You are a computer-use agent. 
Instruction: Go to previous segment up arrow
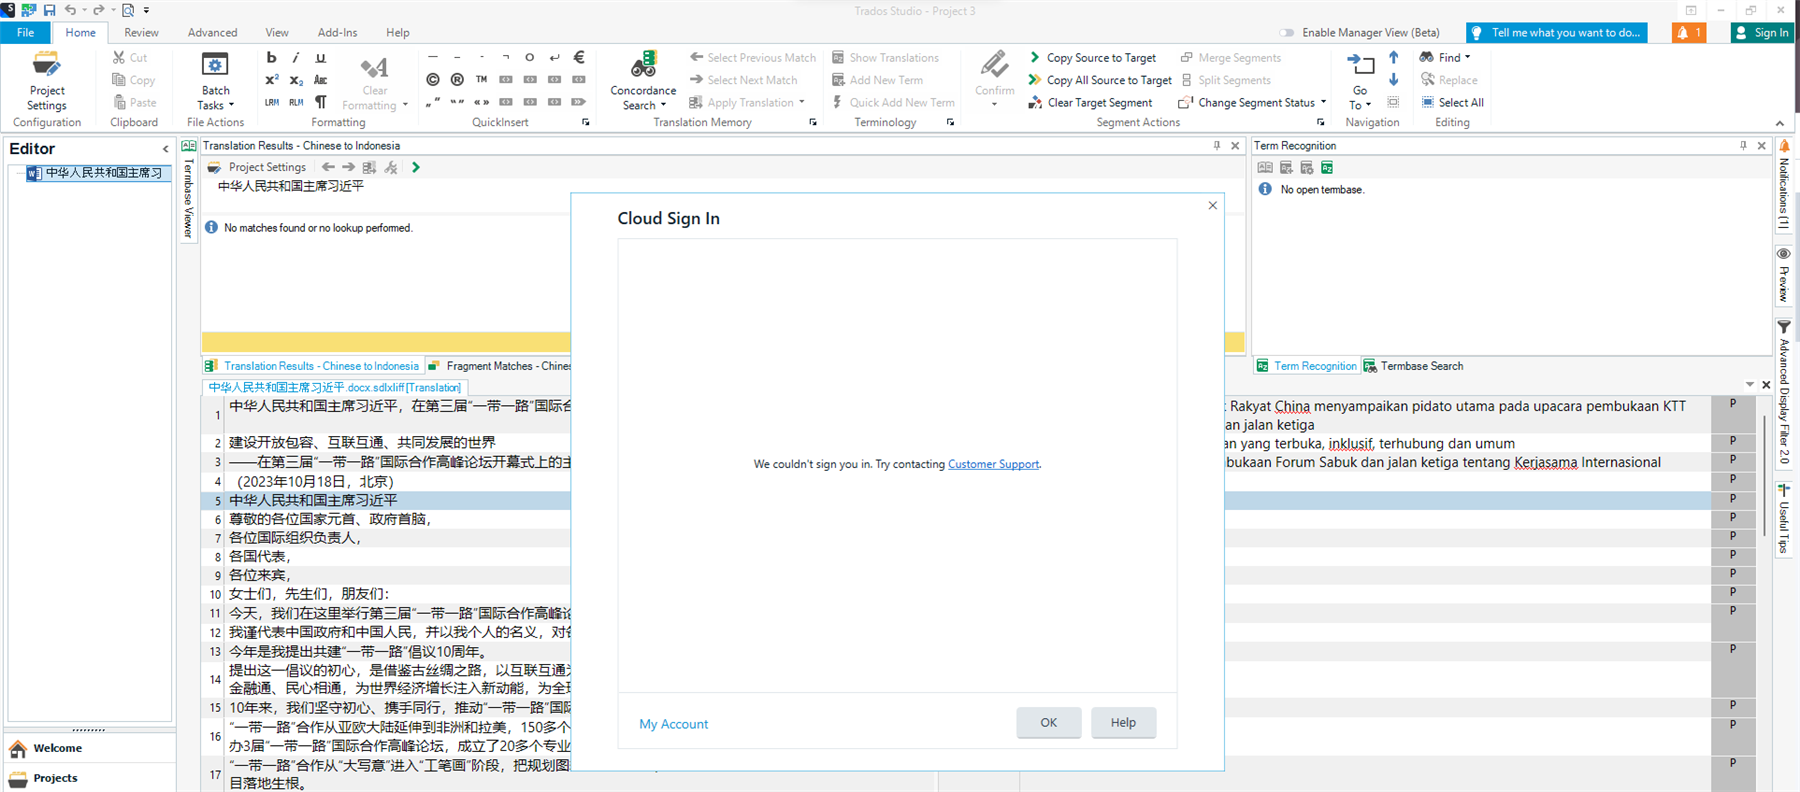click(1393, 58)
